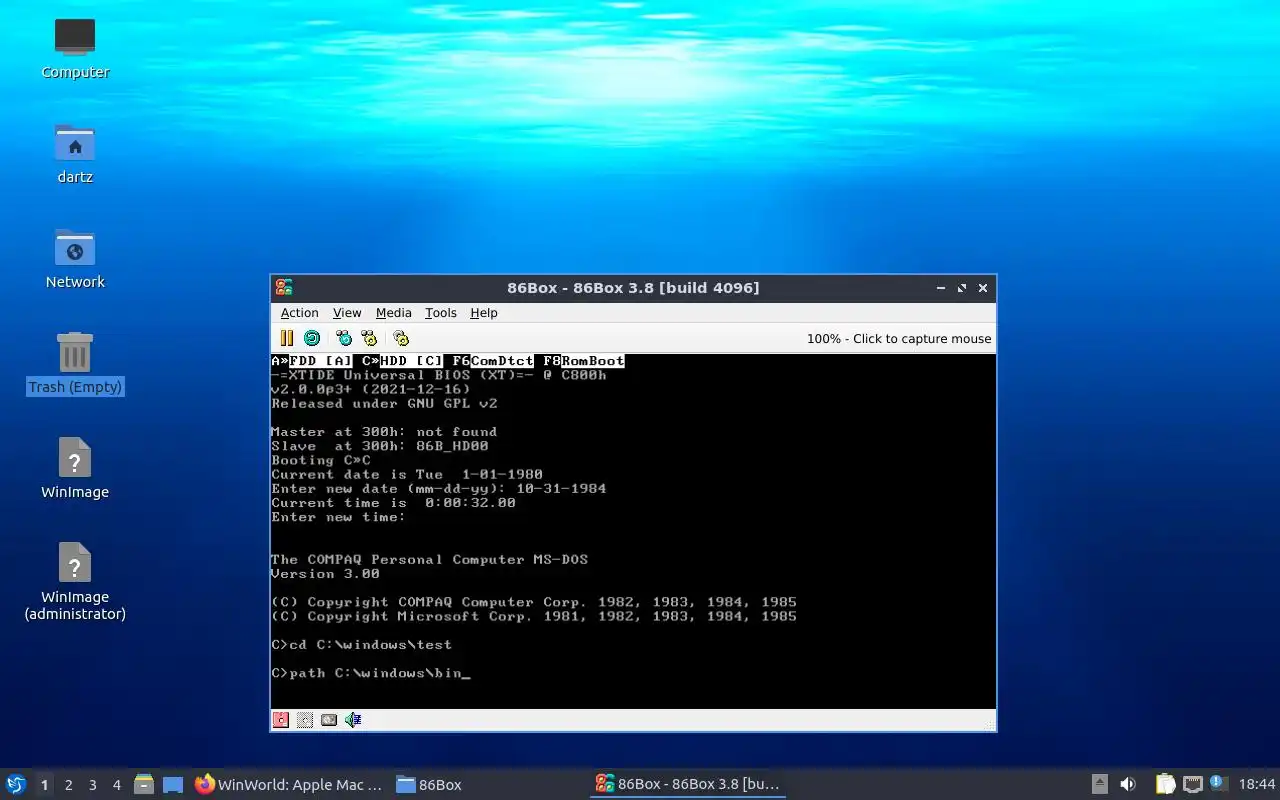
Task: Open the volume control in the tray
Action: point(1128,785)
